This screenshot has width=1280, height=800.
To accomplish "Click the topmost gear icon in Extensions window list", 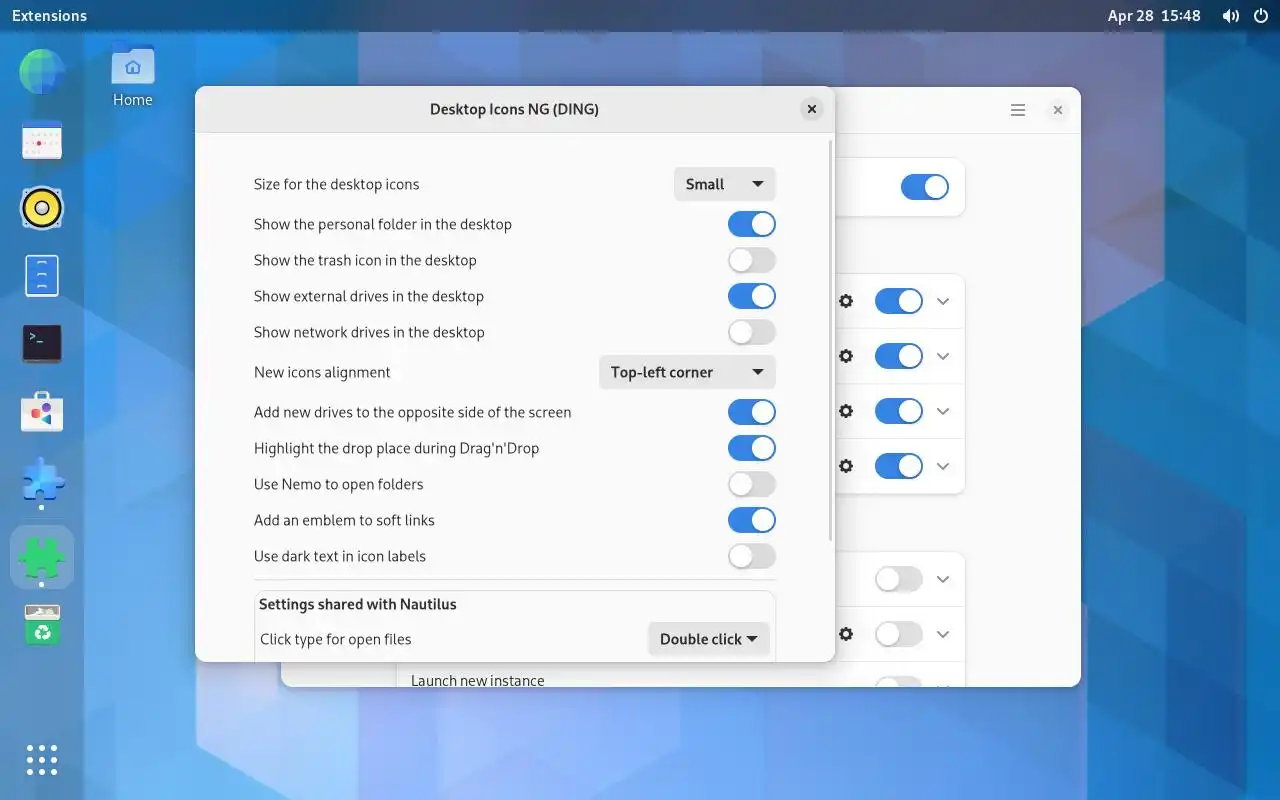I will tap(846, 301).
